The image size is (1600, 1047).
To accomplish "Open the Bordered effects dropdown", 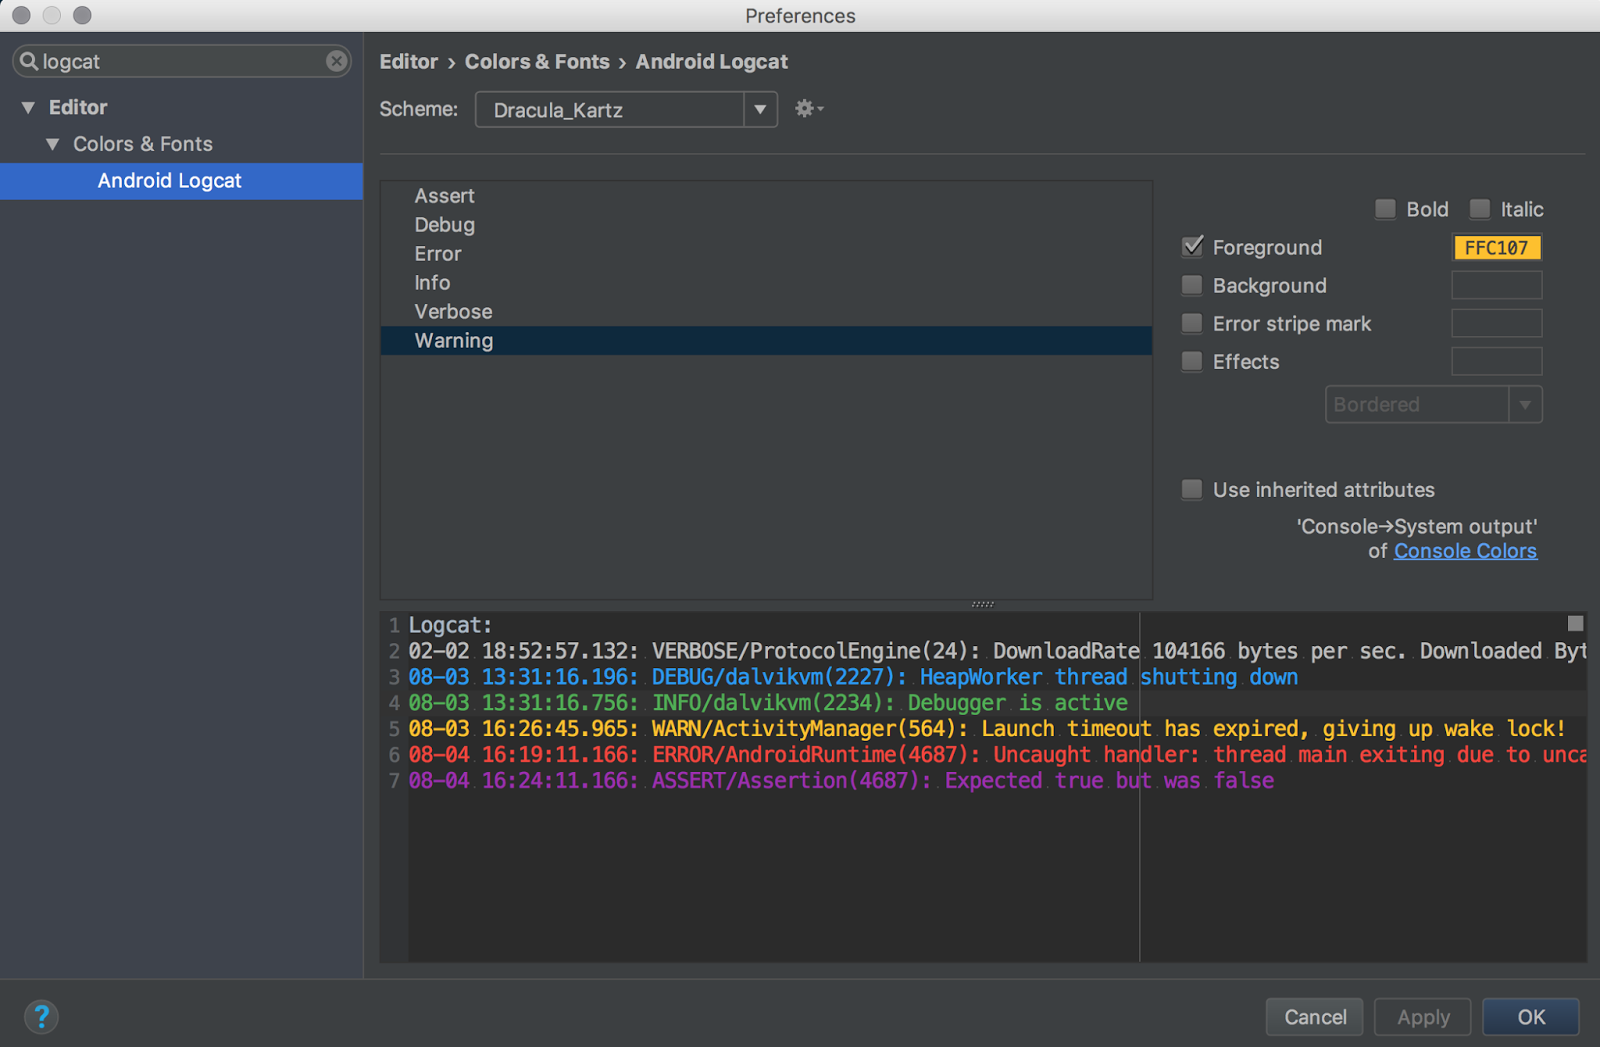I will 1524,404.
